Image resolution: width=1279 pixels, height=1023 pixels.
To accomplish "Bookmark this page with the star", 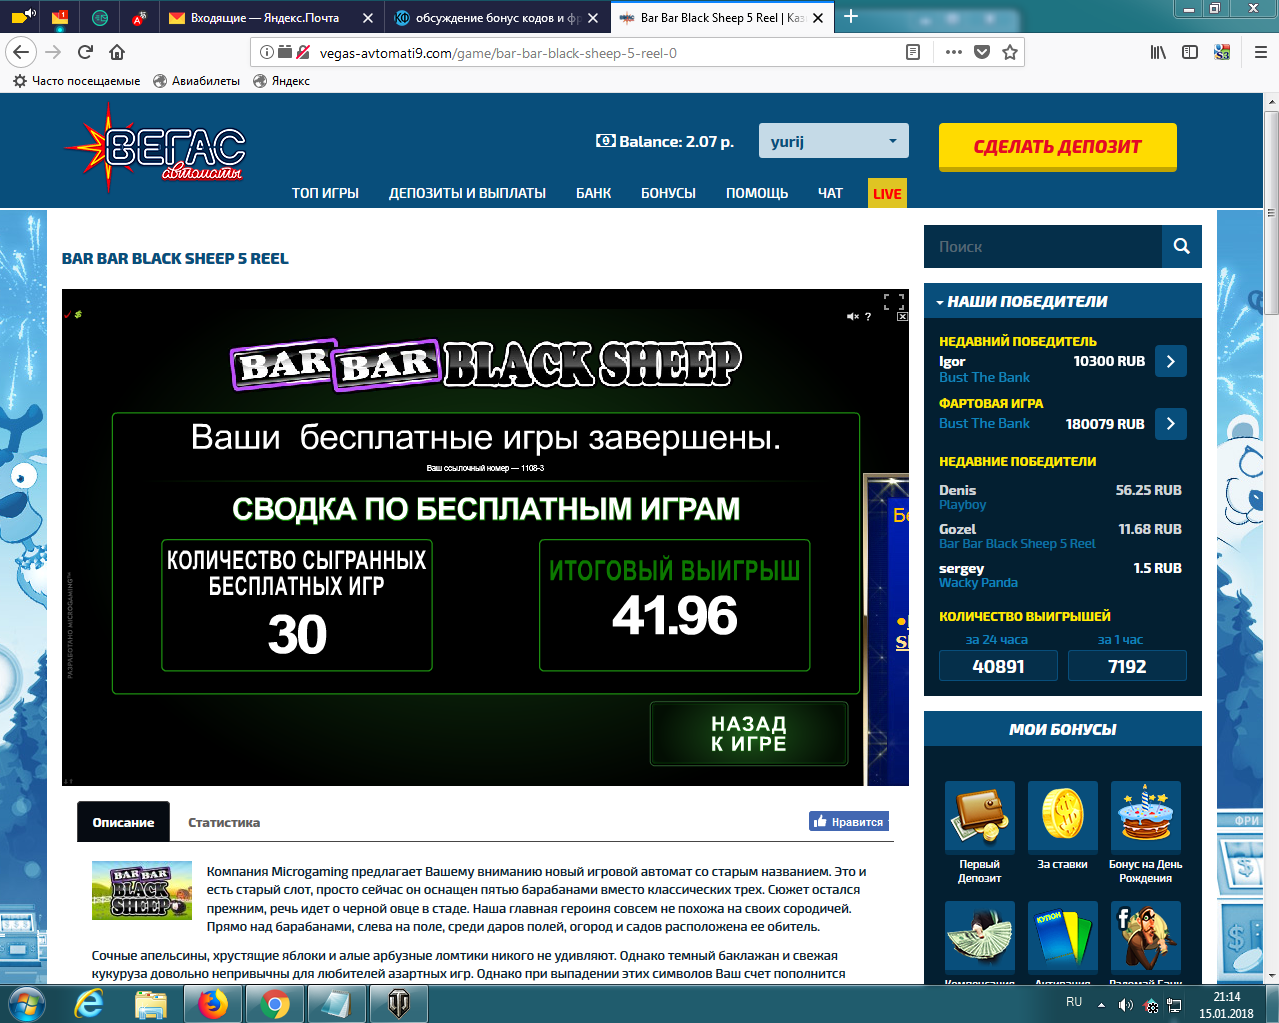I will point(1010,52).
